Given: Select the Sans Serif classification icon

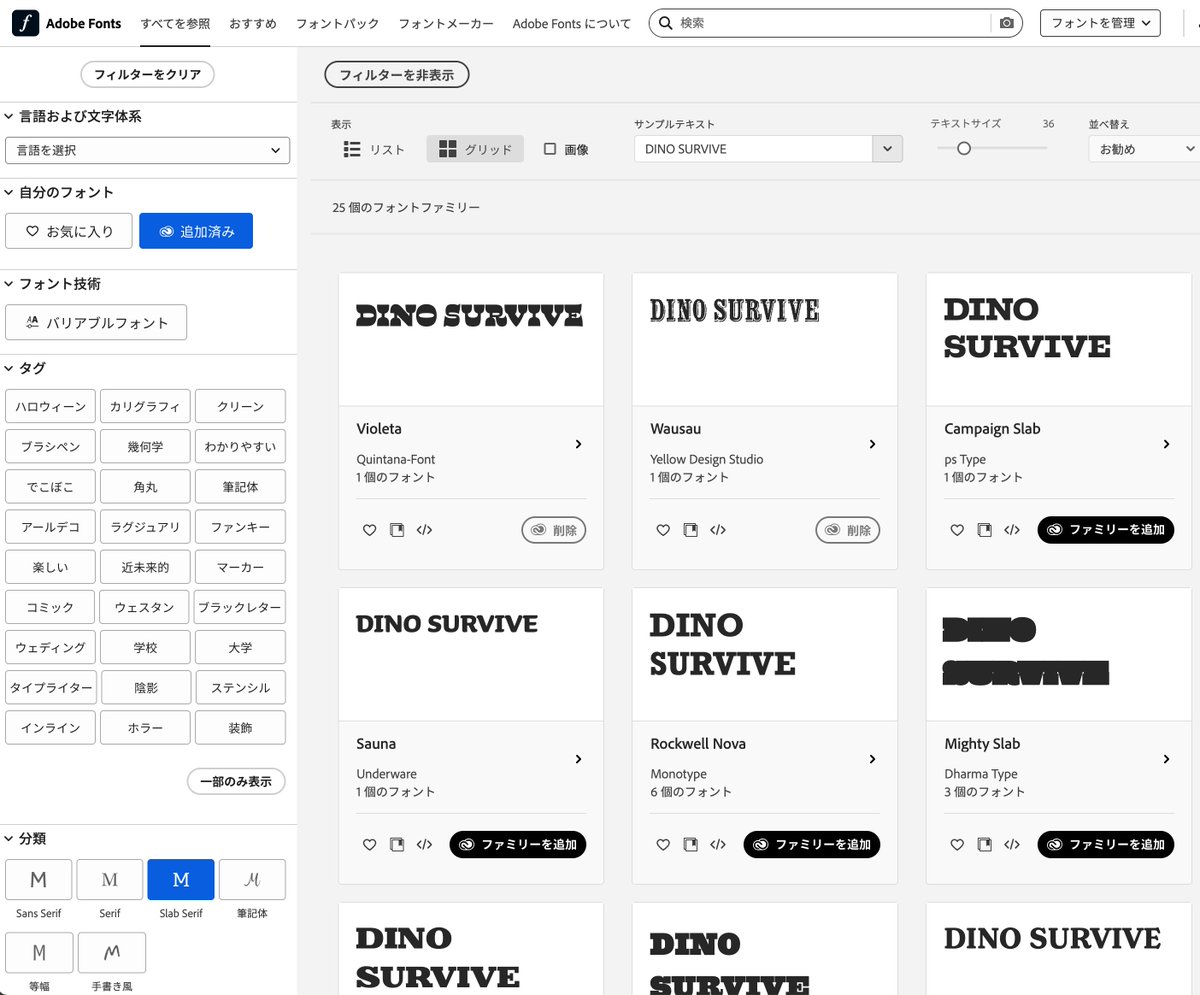Looking at the screenshot, I should 38,879.
